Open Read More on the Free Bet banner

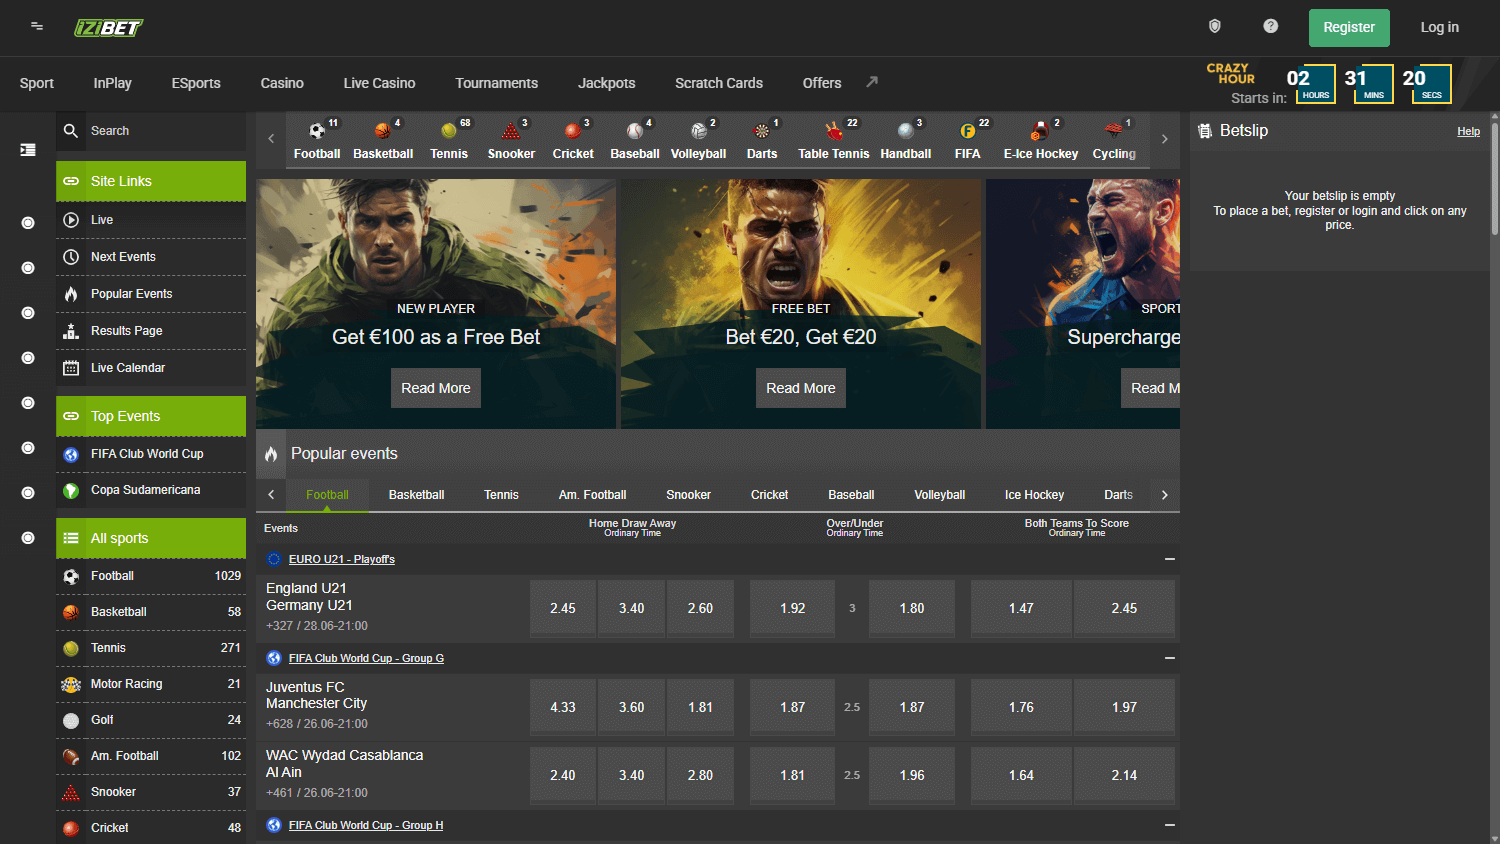click(x=800, y=388)
